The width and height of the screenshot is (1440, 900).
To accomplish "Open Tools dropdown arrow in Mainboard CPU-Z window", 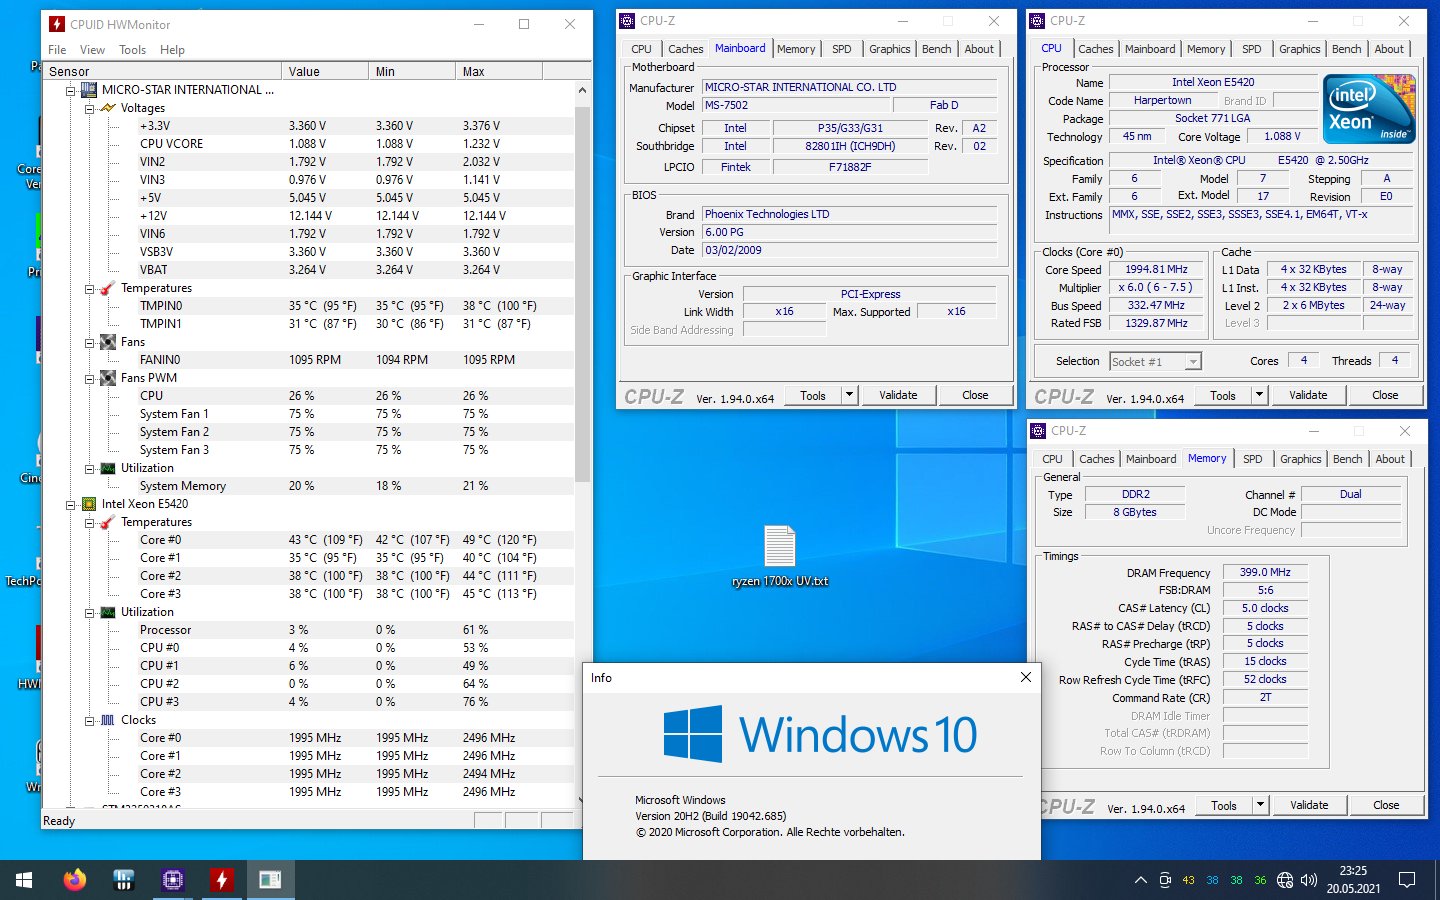I will click(x=849, y=395).
